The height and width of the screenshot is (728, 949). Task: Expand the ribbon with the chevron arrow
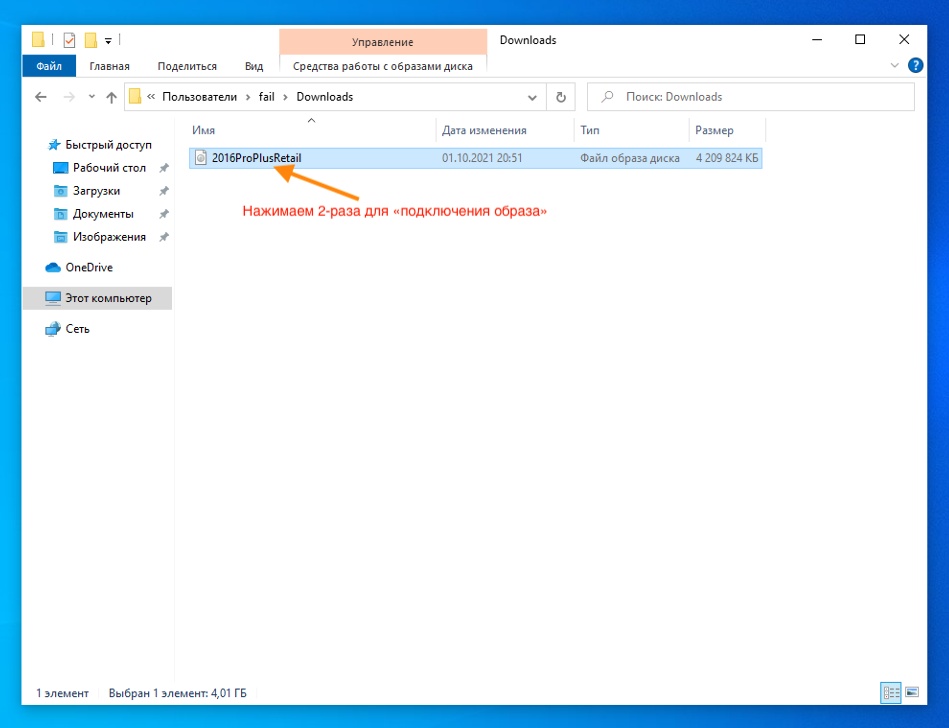click(x=895, y=65)
